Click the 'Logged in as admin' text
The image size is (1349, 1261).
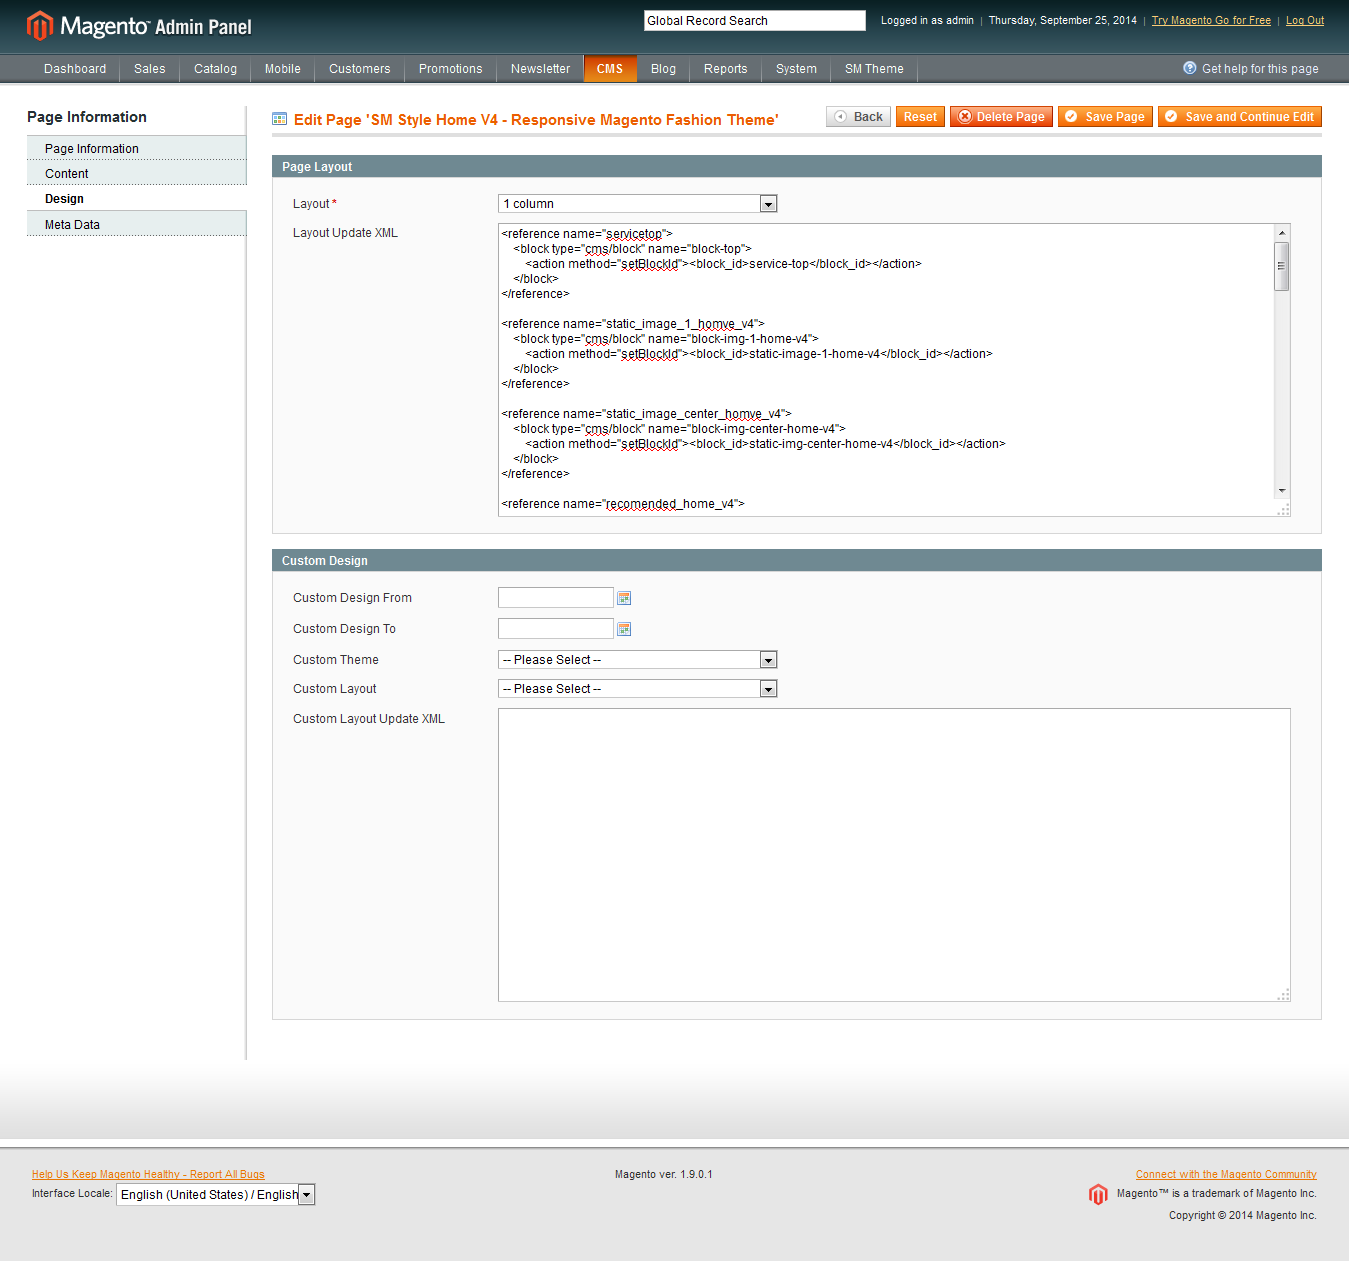[x=927, y=20]
